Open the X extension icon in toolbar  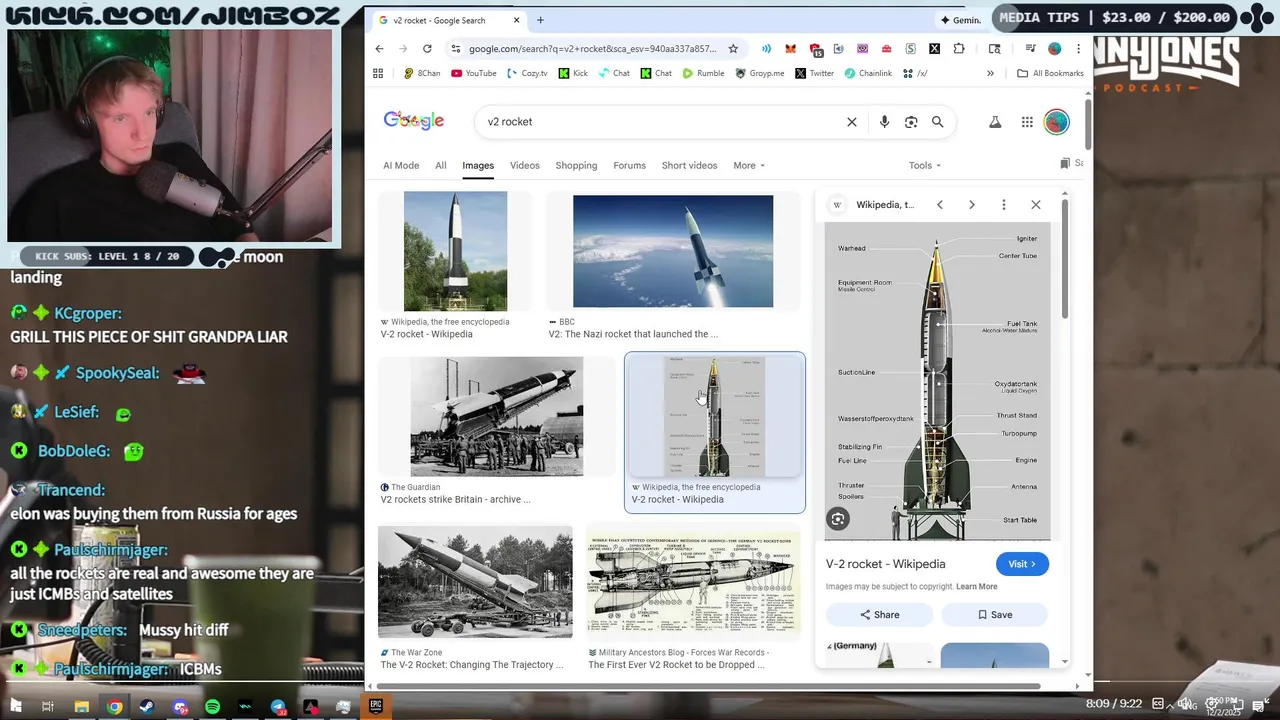pos(934,48)
